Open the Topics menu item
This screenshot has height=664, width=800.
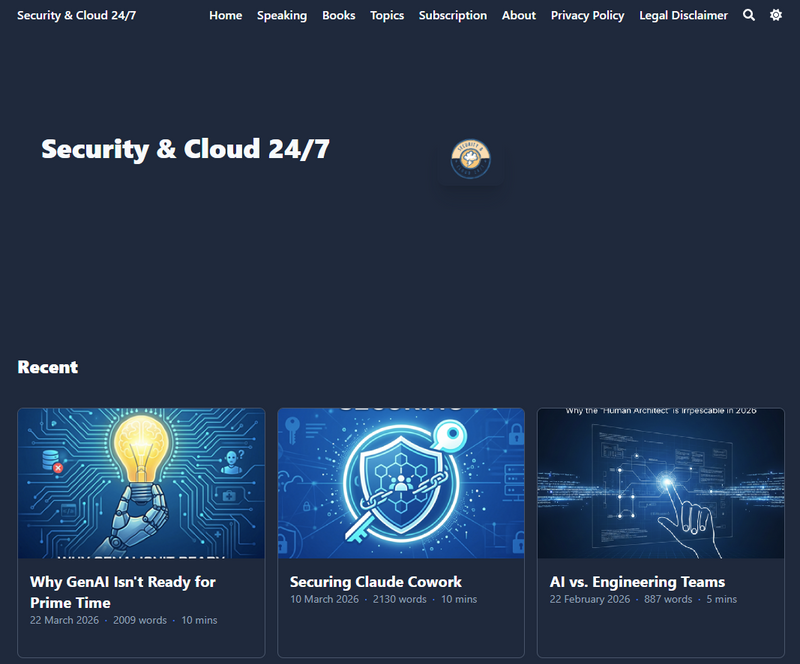point(387,15)
